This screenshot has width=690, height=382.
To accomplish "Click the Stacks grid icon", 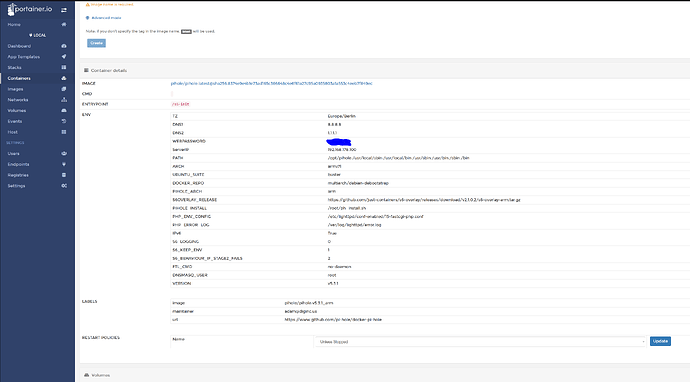I will point(64,67).
